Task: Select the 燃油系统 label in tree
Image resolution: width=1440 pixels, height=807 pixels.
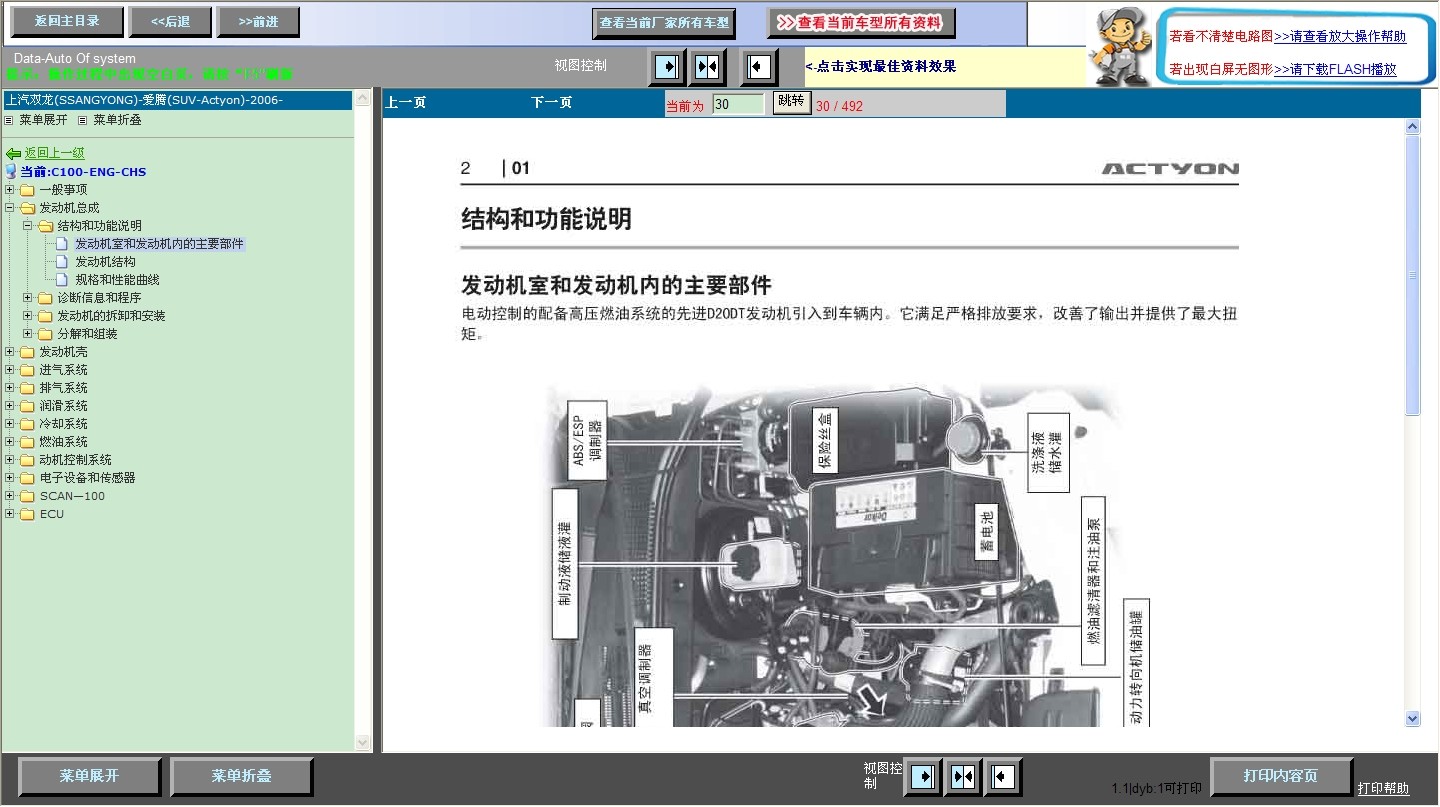Action: point(63,442)
